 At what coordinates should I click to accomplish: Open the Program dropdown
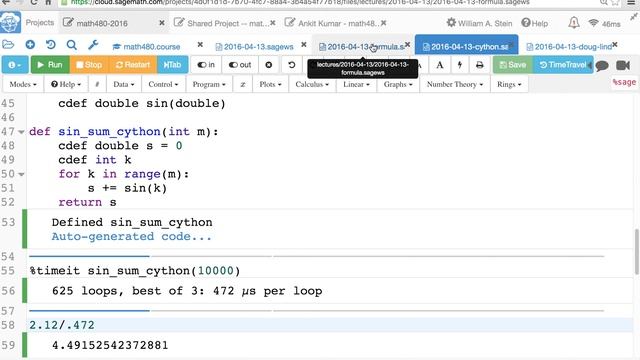pos(209,84)
